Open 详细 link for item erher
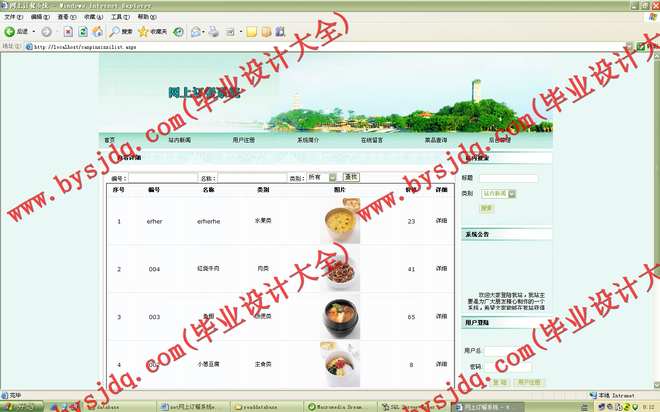 tap(441, 221)
